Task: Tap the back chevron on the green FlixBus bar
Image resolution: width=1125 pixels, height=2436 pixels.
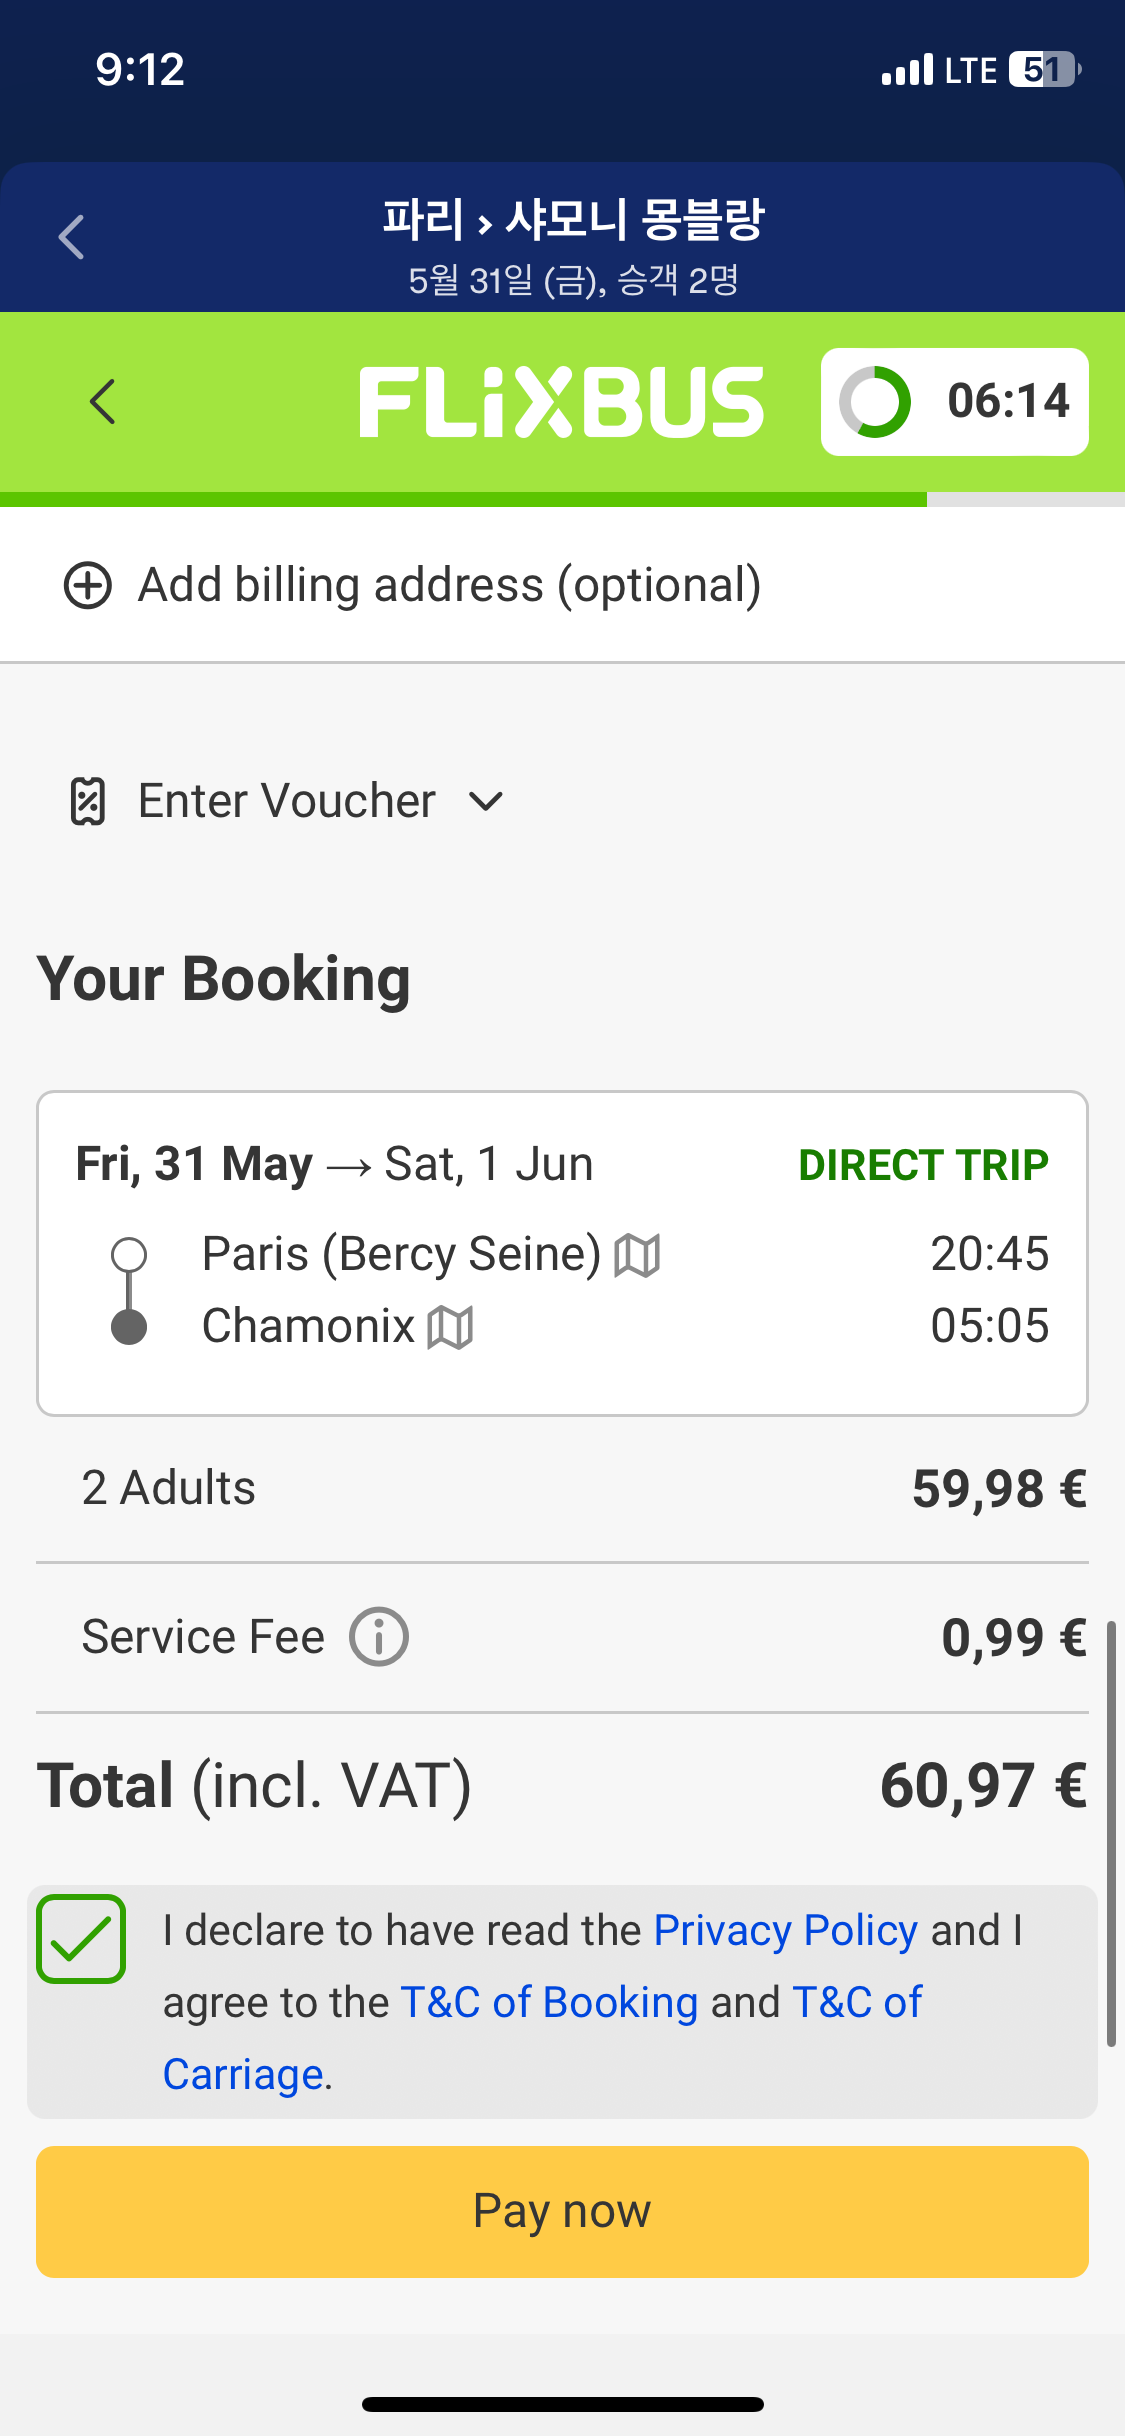Action: [x=102, y=402]
